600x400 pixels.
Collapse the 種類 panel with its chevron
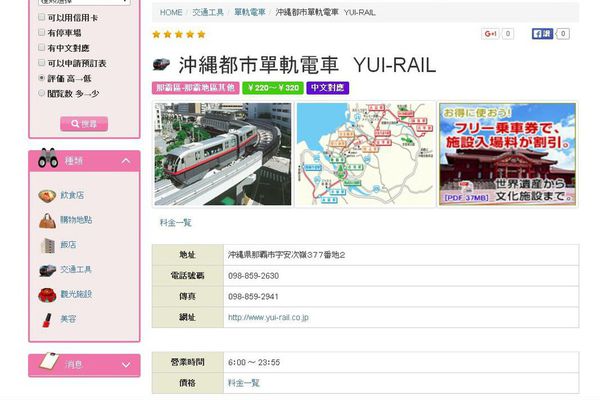click(126, 161)
